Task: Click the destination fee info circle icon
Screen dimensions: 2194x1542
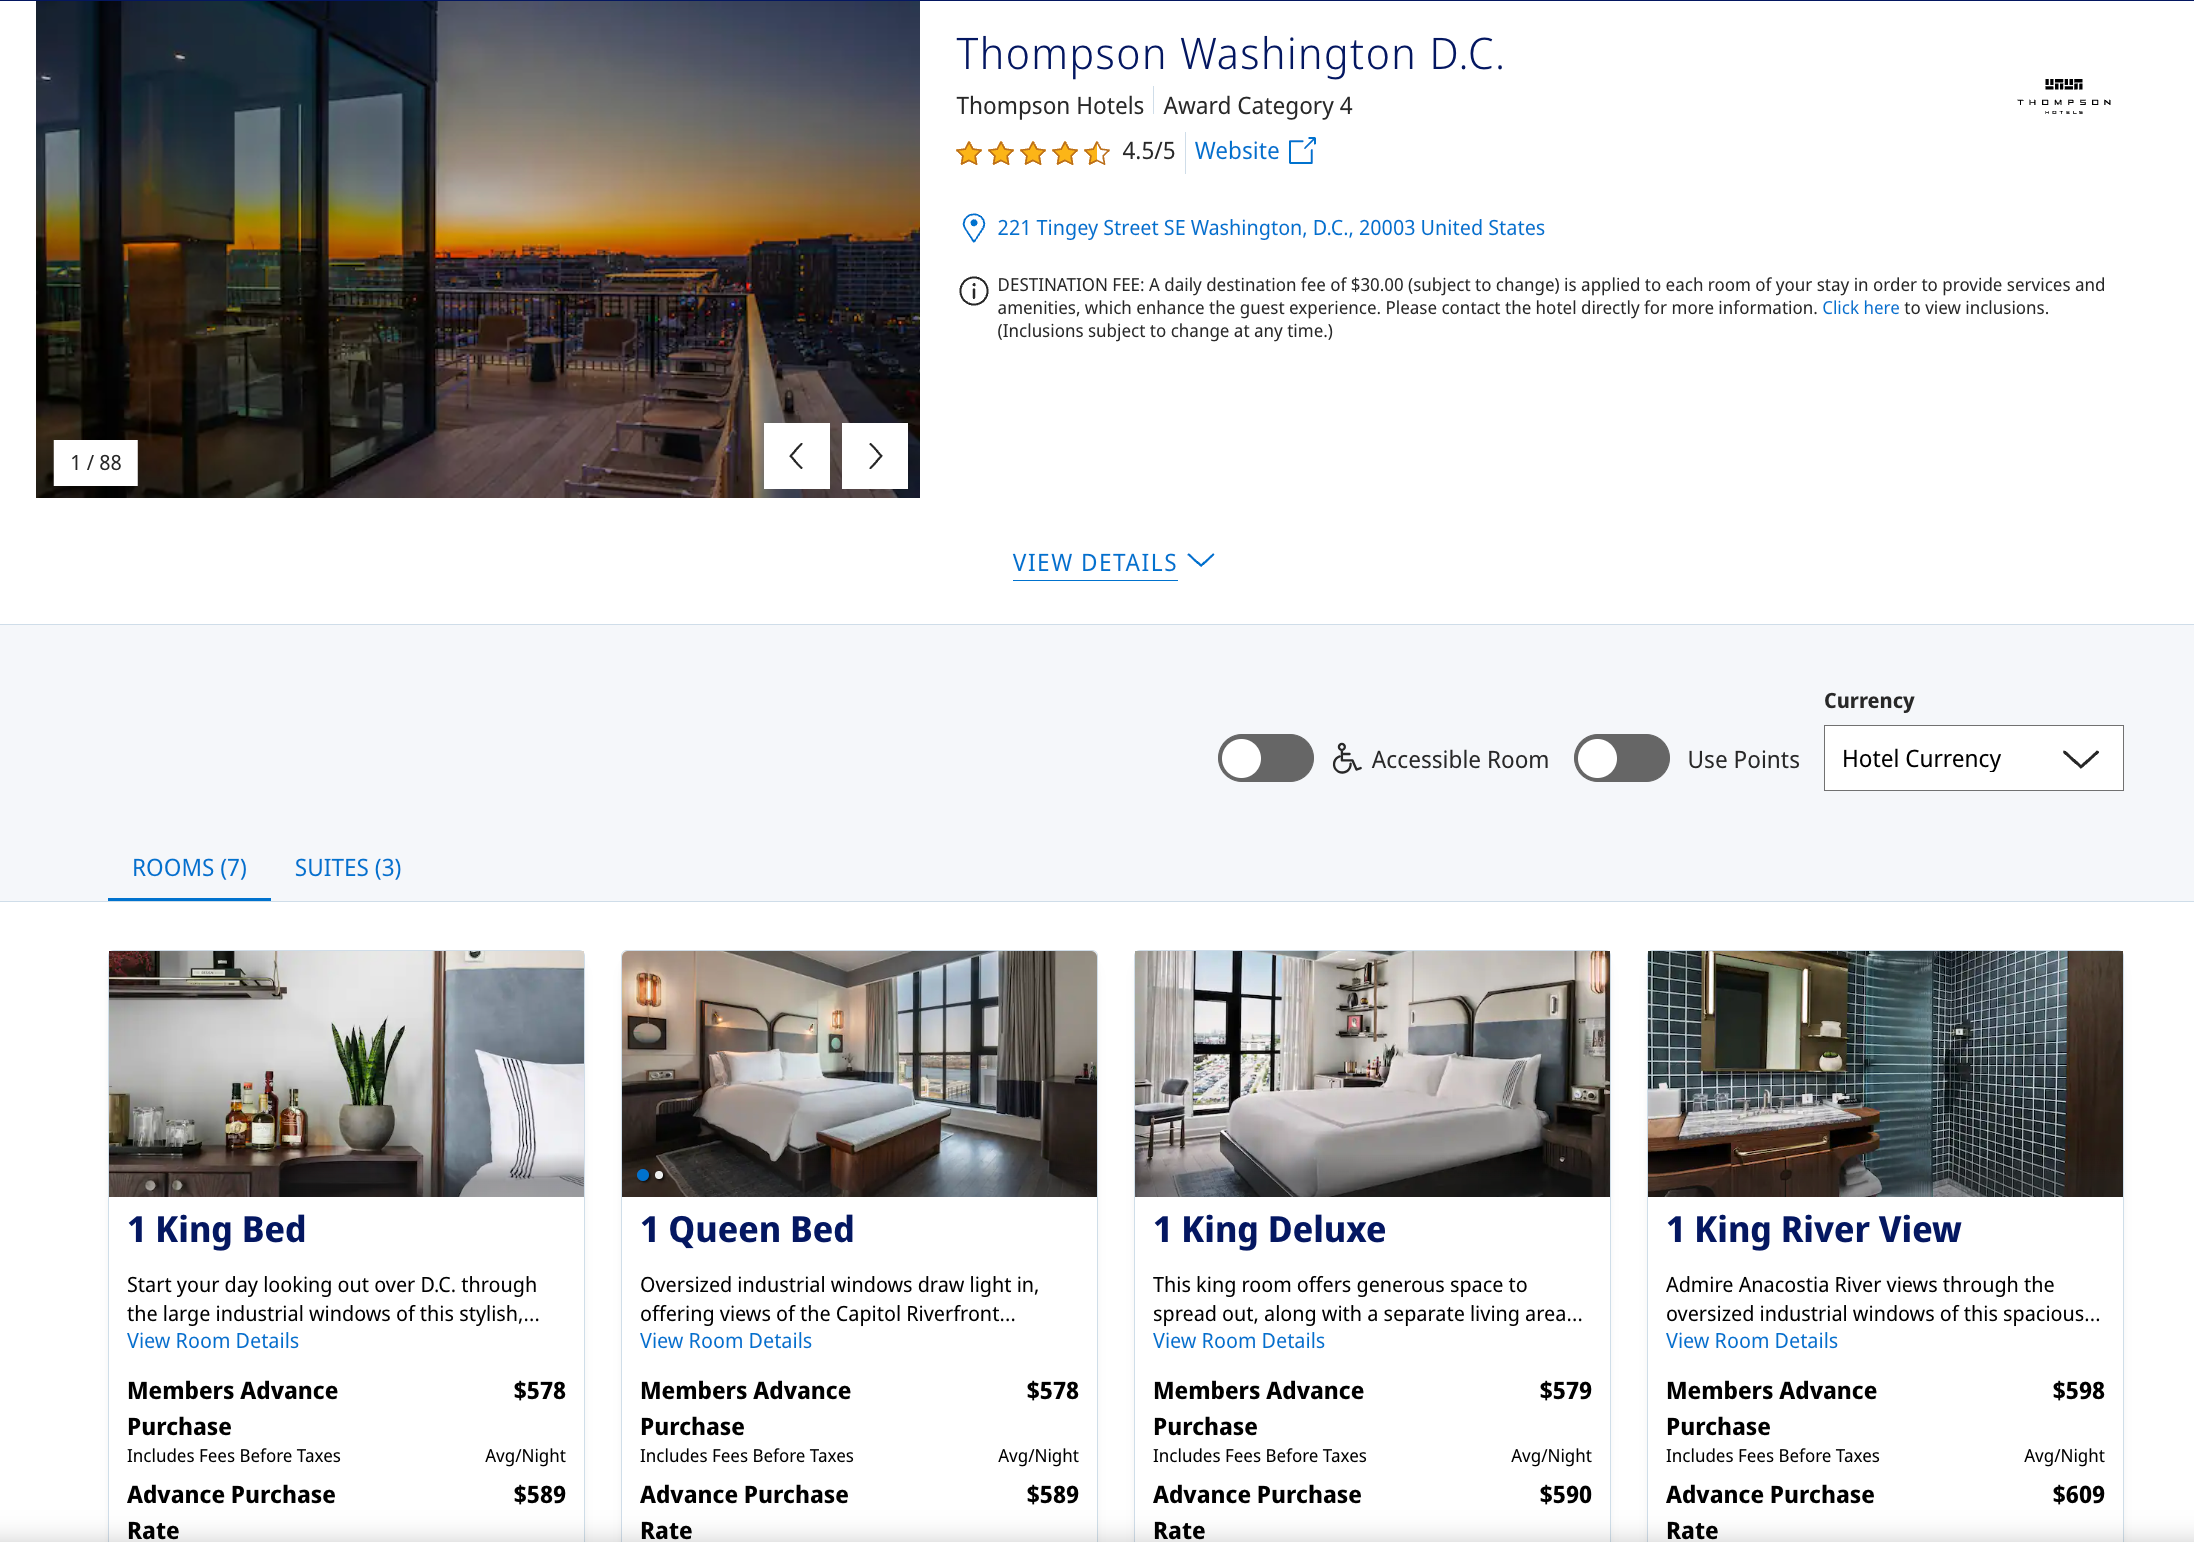Action: tap(971, 287)
